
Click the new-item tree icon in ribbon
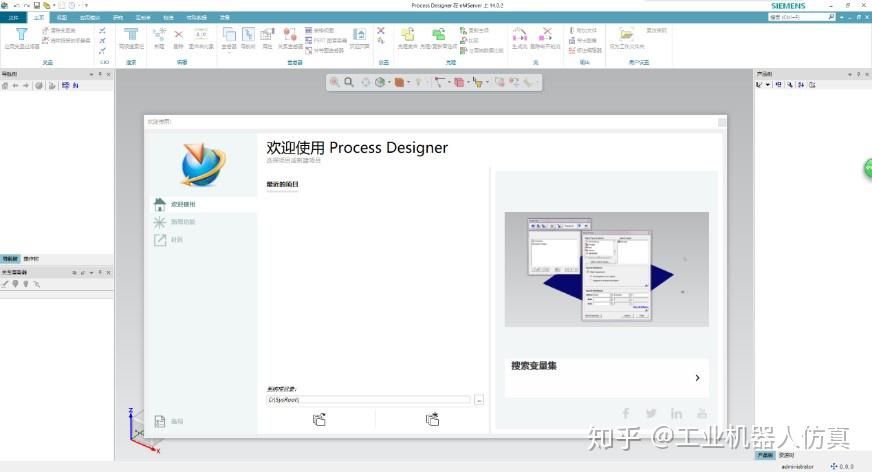[x=159, y=34]
